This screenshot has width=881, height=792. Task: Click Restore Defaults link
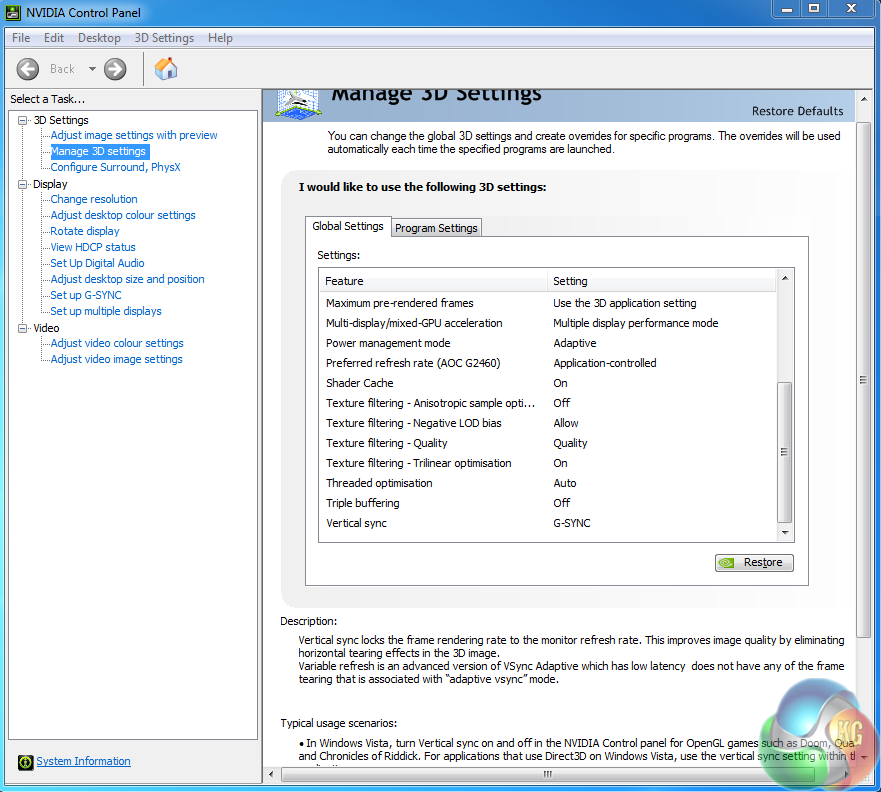797,111
